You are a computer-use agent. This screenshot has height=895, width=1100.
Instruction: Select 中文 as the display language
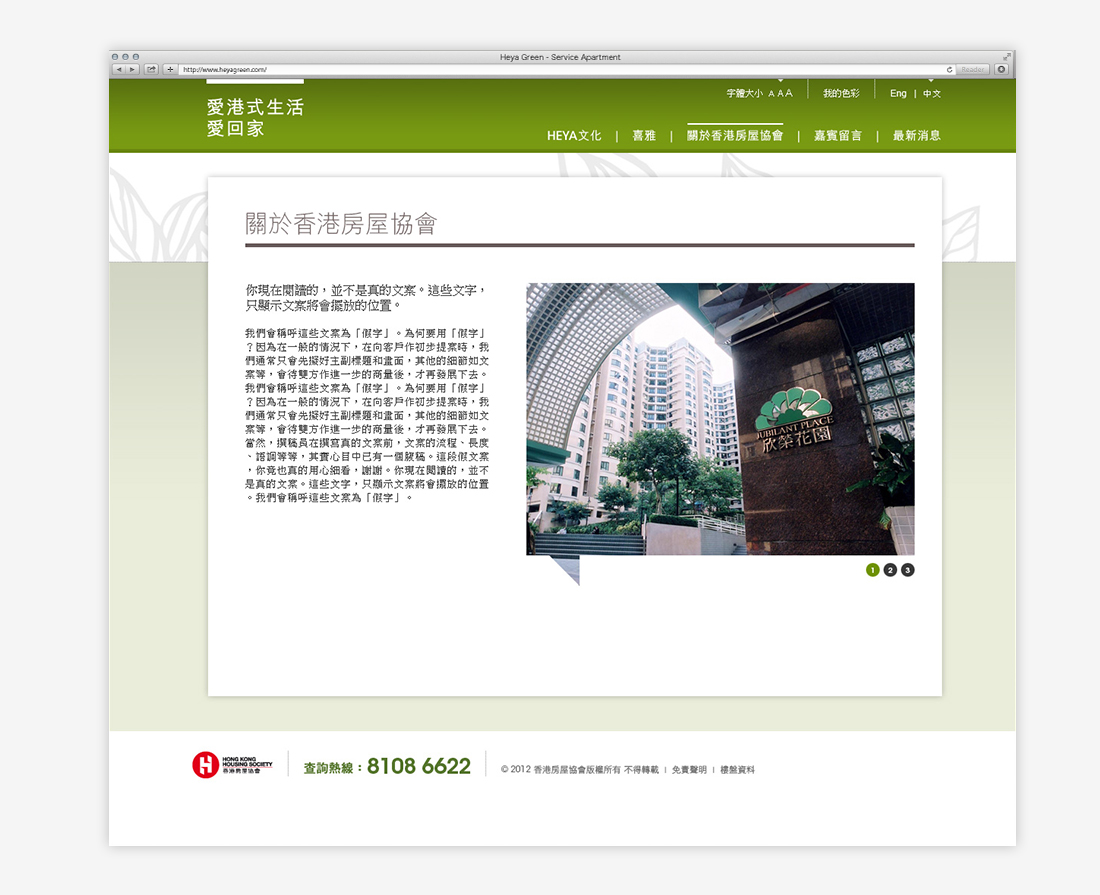pos(931,92)
